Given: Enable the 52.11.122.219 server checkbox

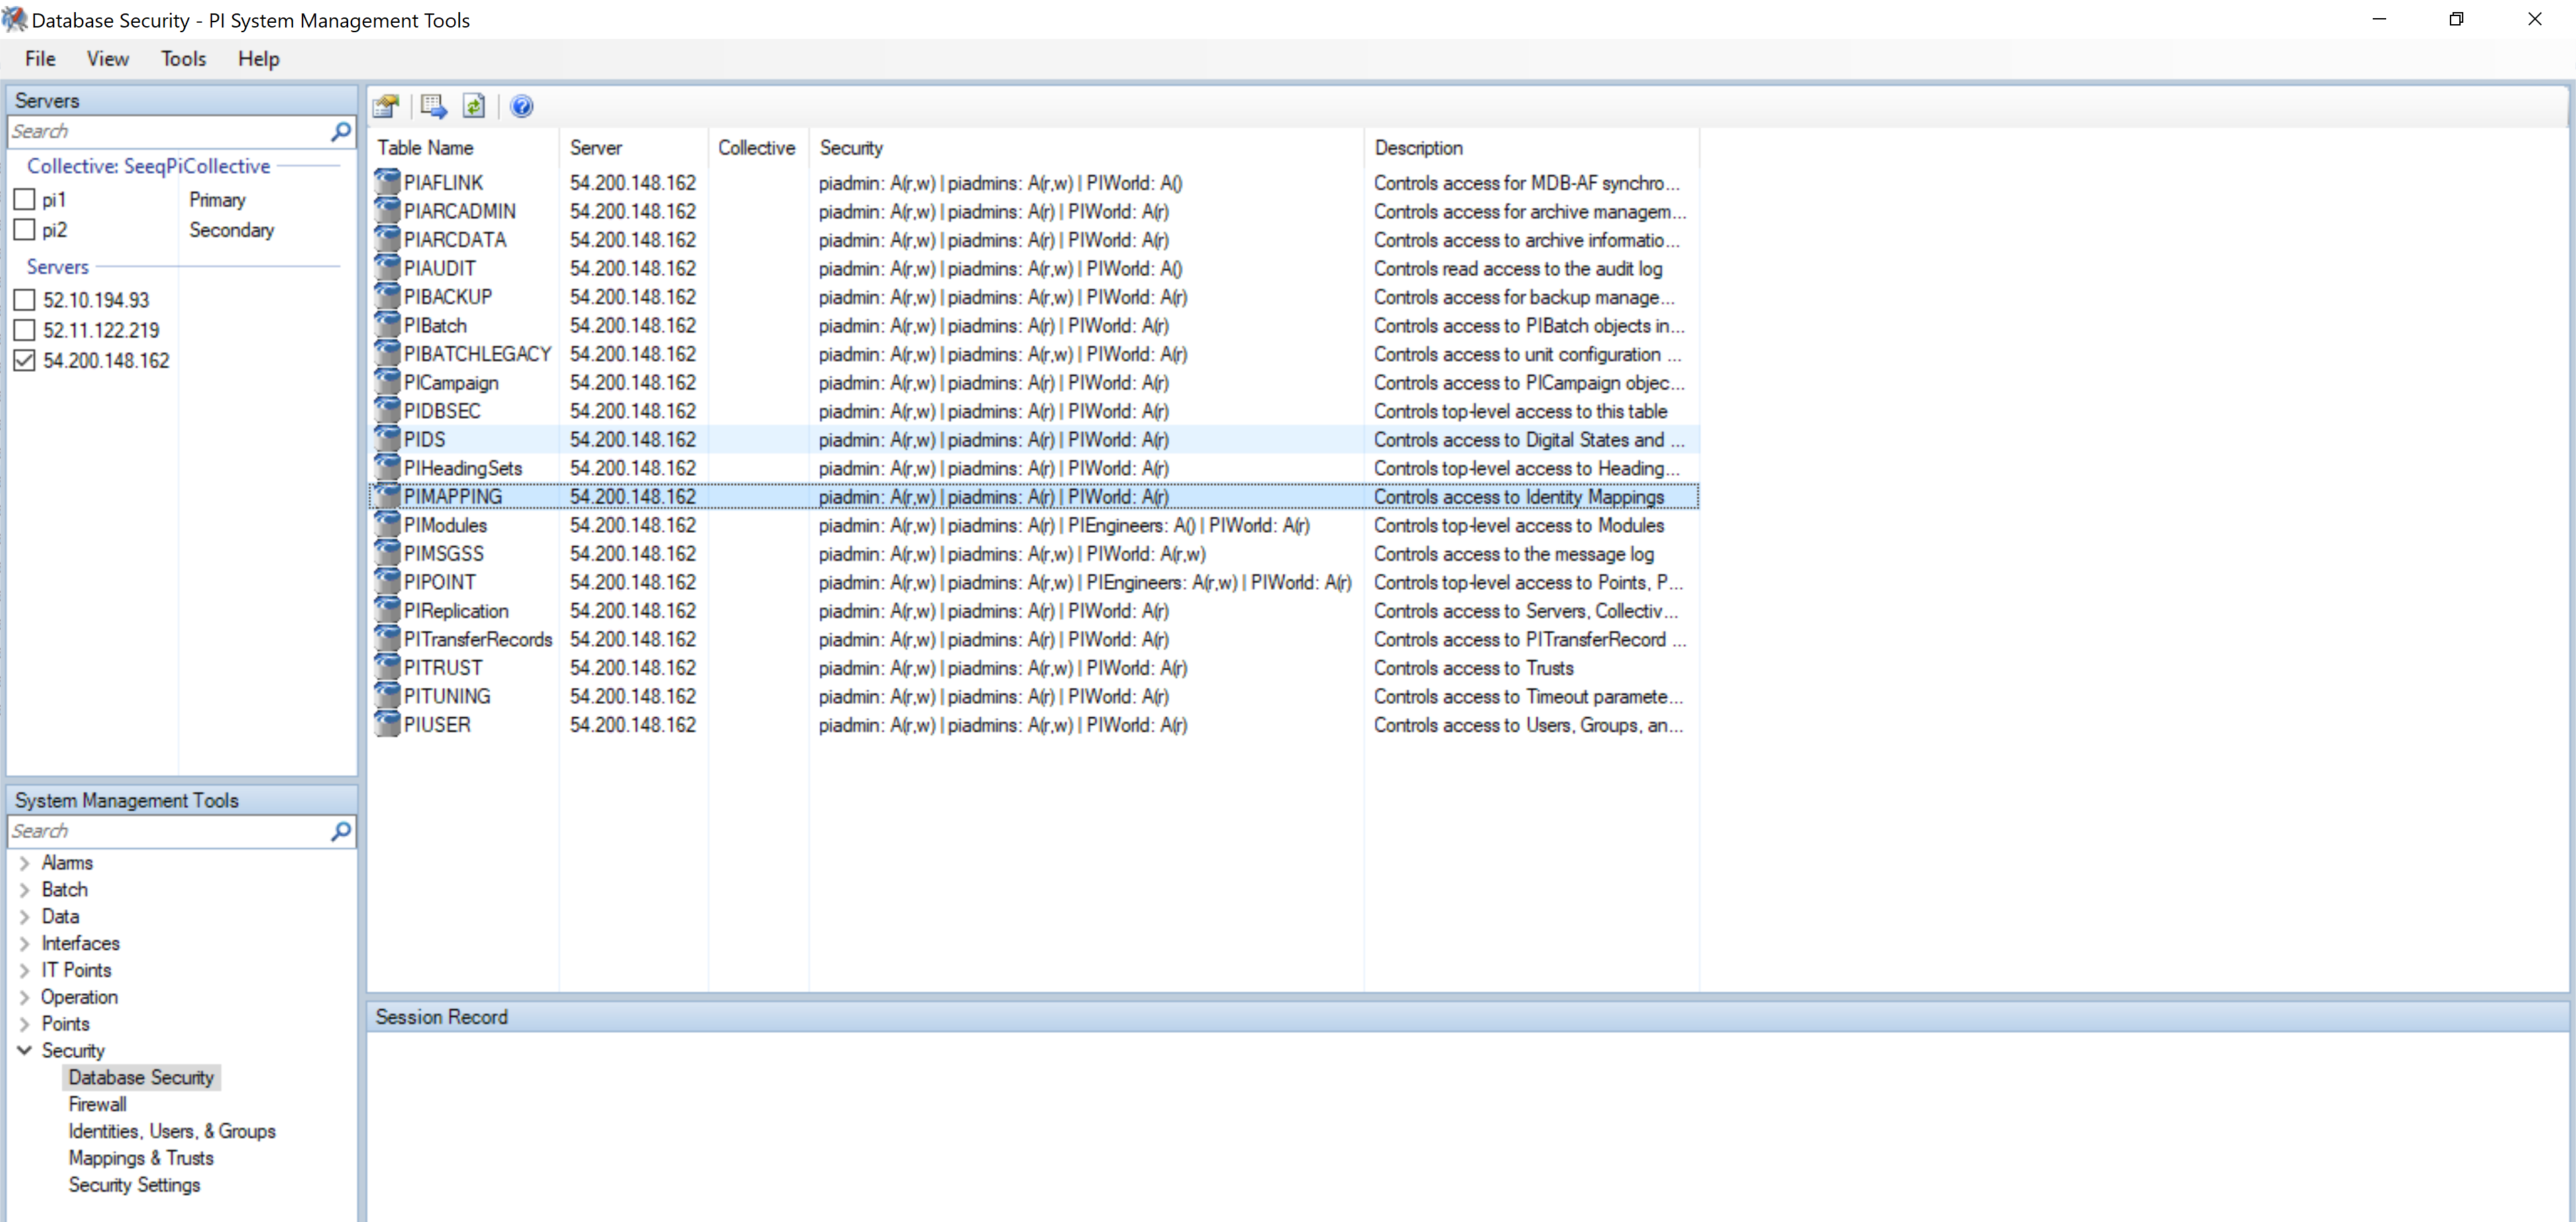Looking at the screenshot, I should 25,330.
